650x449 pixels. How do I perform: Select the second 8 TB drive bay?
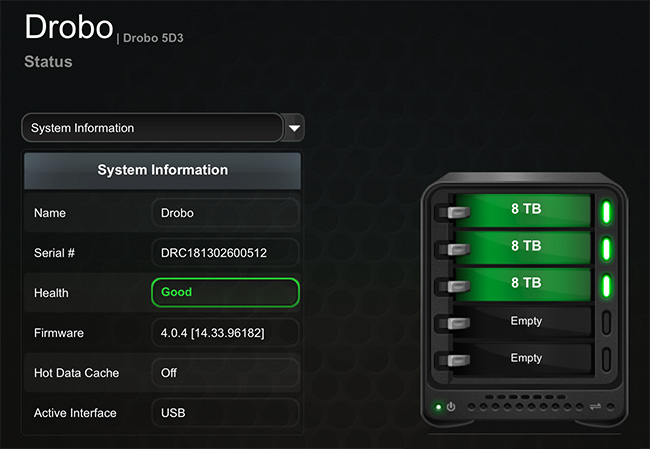coord(522,246)
